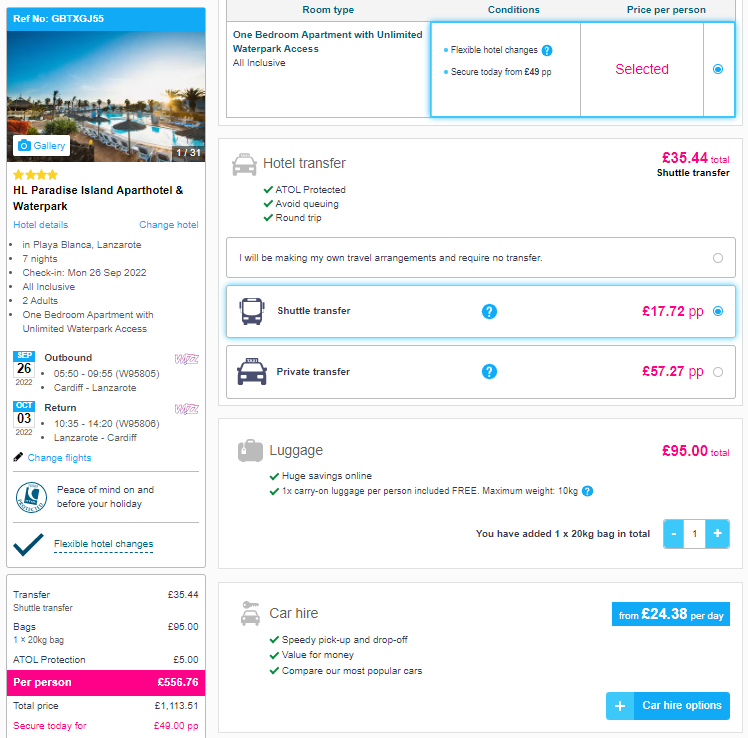Expand Car hire options button
Image resolution: width=748 pixels, height=738 pixels.
coord(668,706)
